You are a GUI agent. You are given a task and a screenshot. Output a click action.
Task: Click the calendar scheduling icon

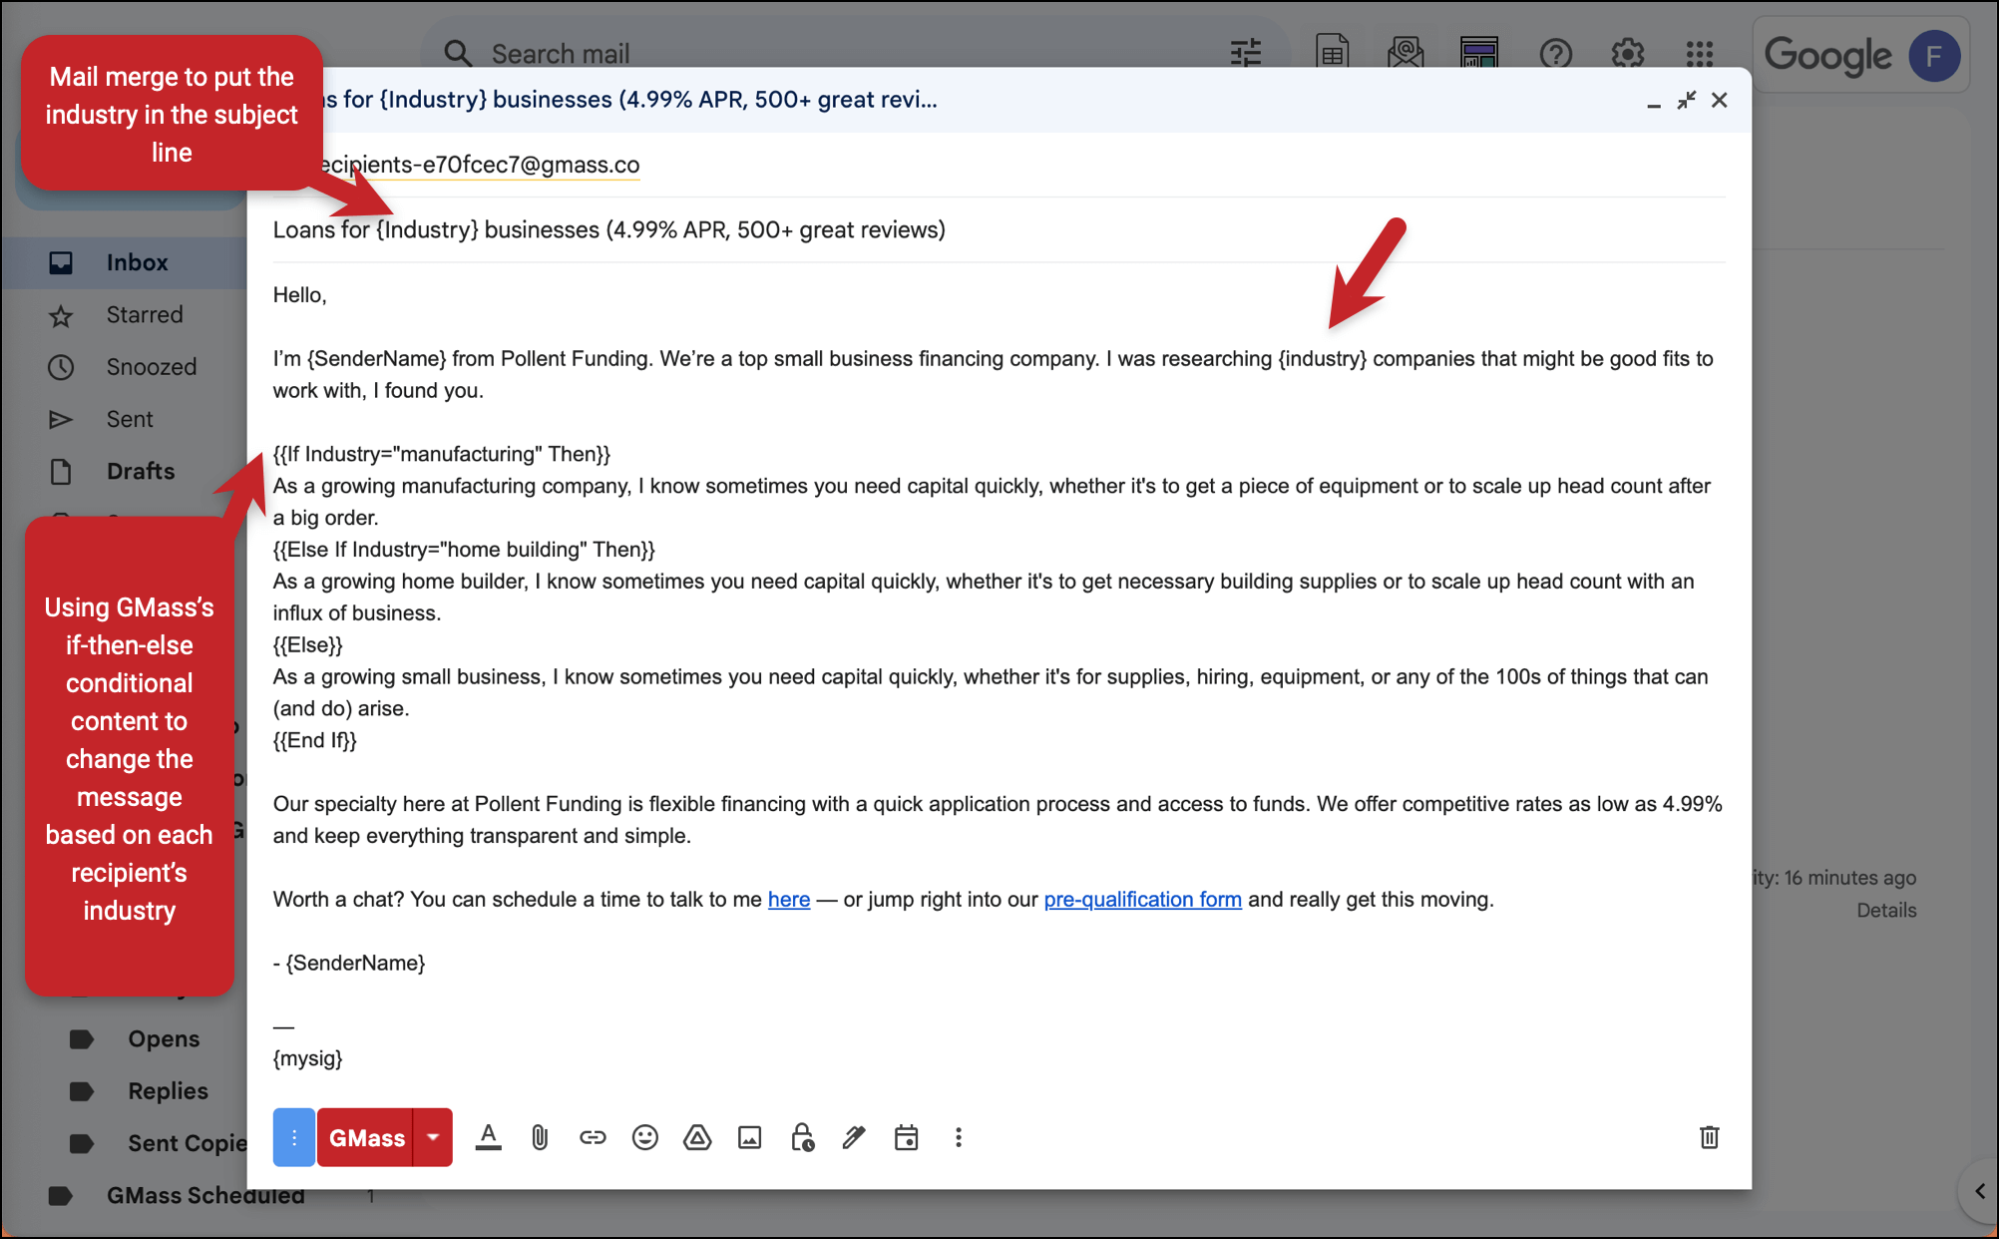906,1137
